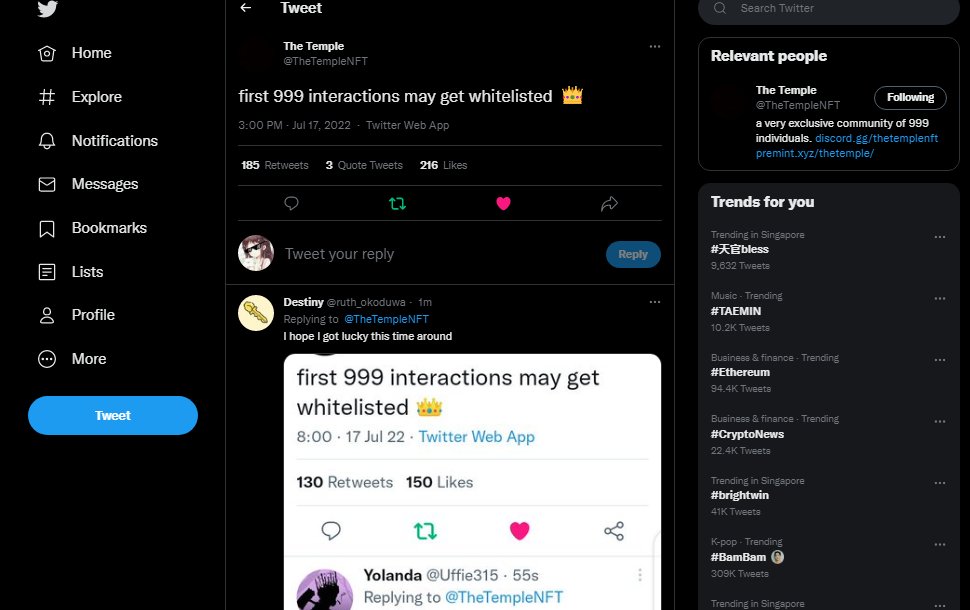The image size is (970, 610).
Task: Open more options on Destiny's reply
Action: [x=655, y=302]
